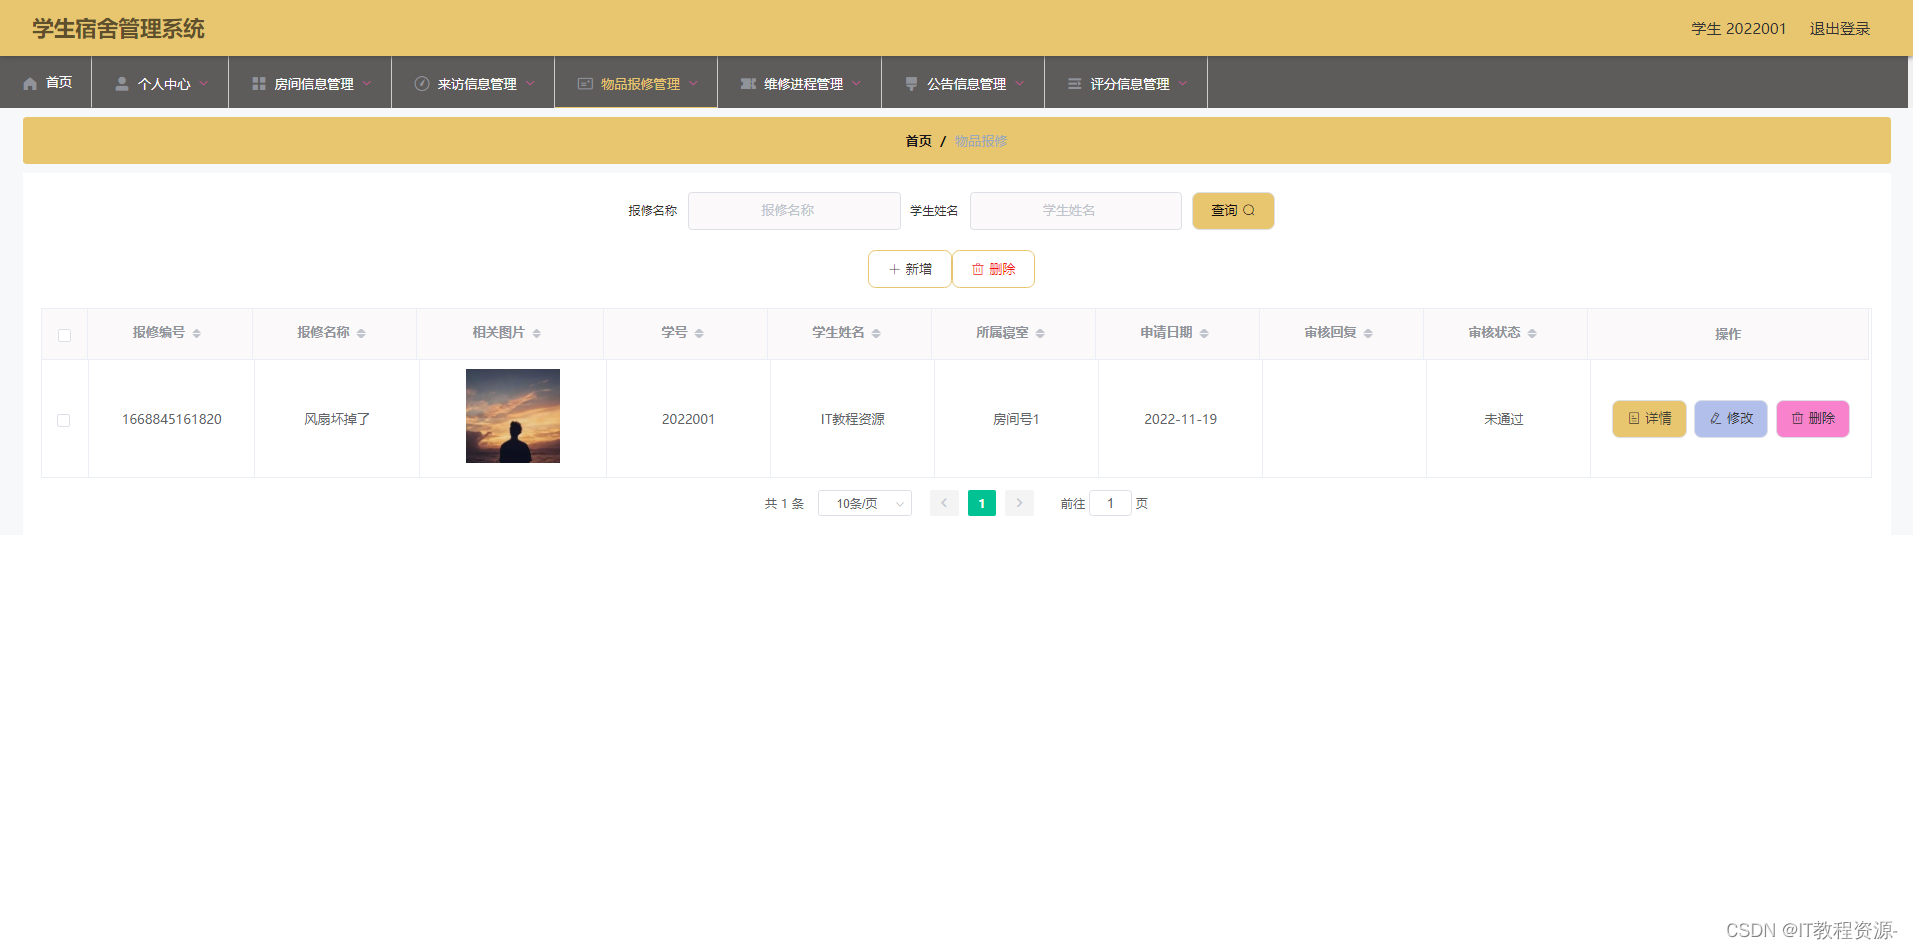Sort by 审核状态 column arrows
This screenshot has width=1913, height=949.
click(1532, 333)
